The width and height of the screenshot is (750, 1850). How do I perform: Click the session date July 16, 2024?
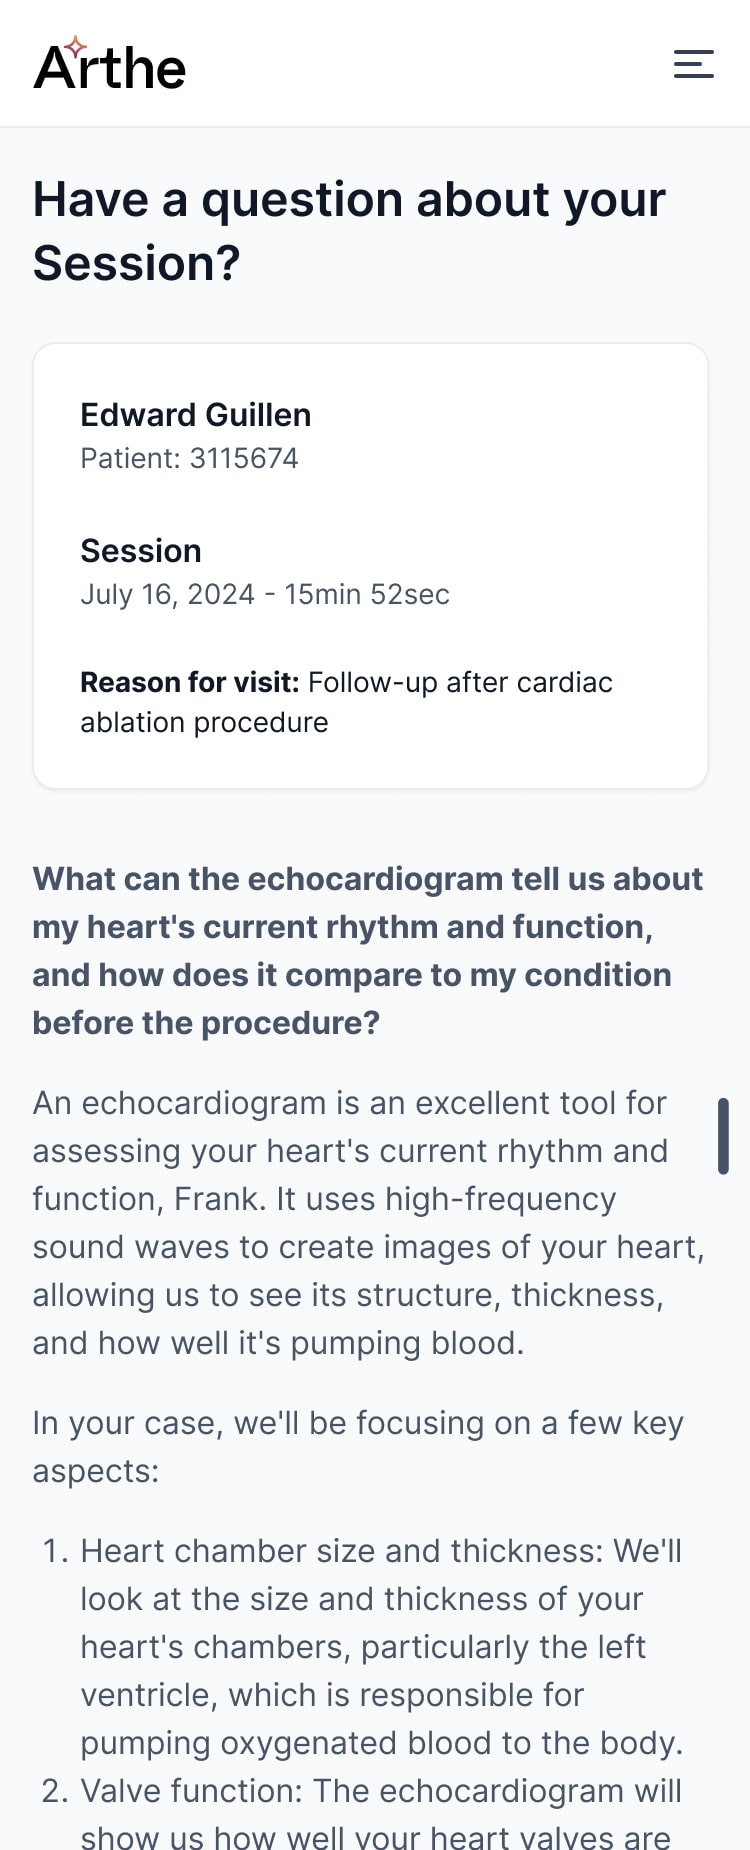click(x=168, y=594)
